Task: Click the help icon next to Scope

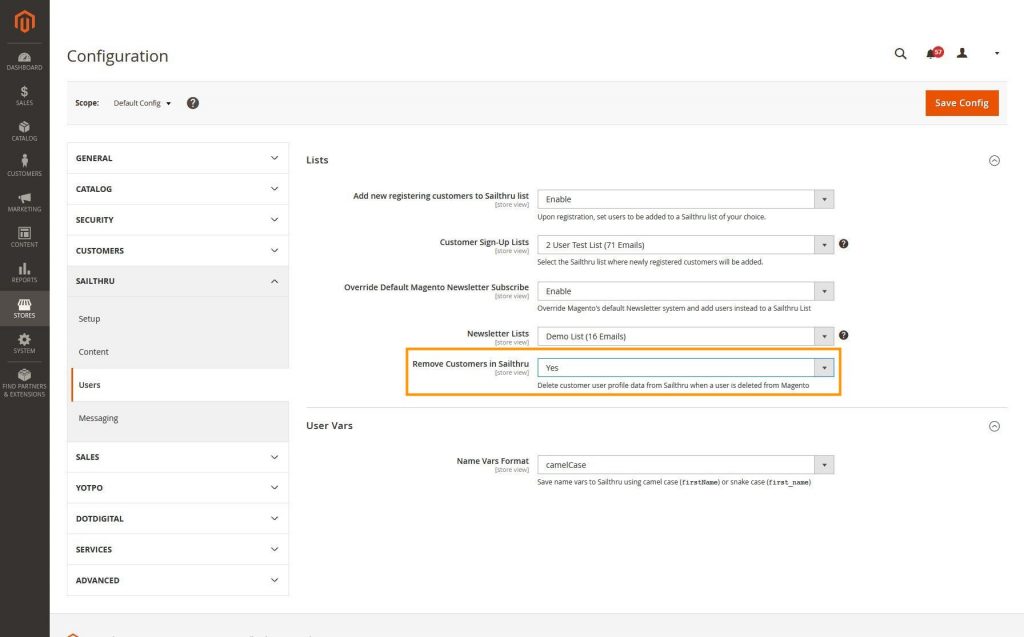Action: [193, 103]
